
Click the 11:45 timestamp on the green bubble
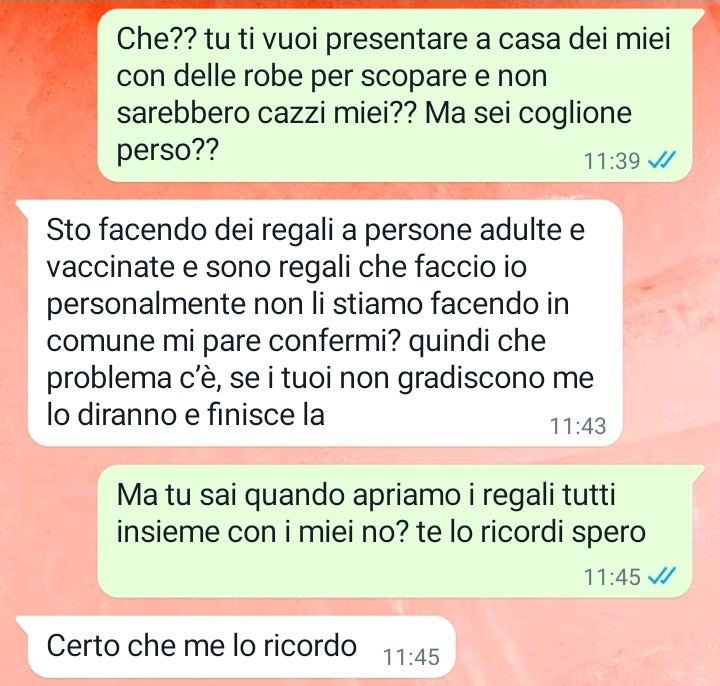coord(612,577)
